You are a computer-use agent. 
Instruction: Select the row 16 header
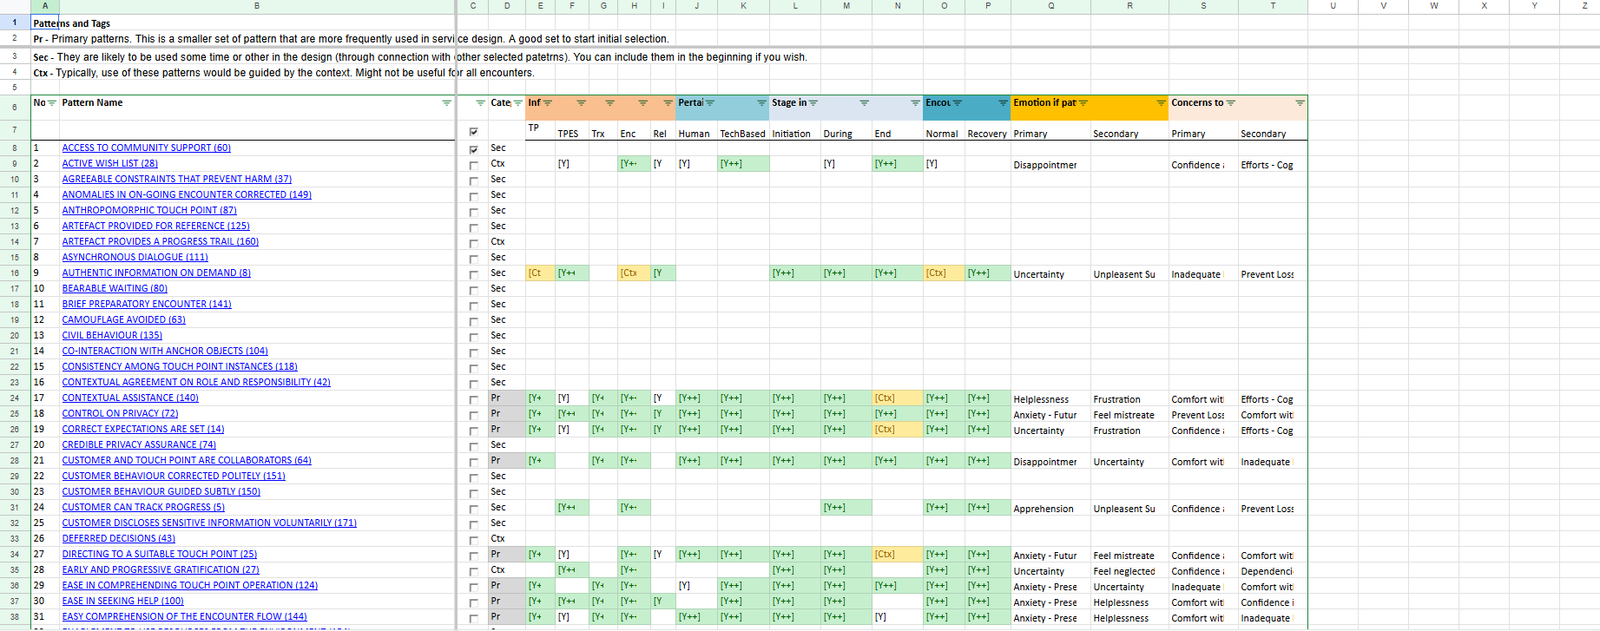(15, 273)
